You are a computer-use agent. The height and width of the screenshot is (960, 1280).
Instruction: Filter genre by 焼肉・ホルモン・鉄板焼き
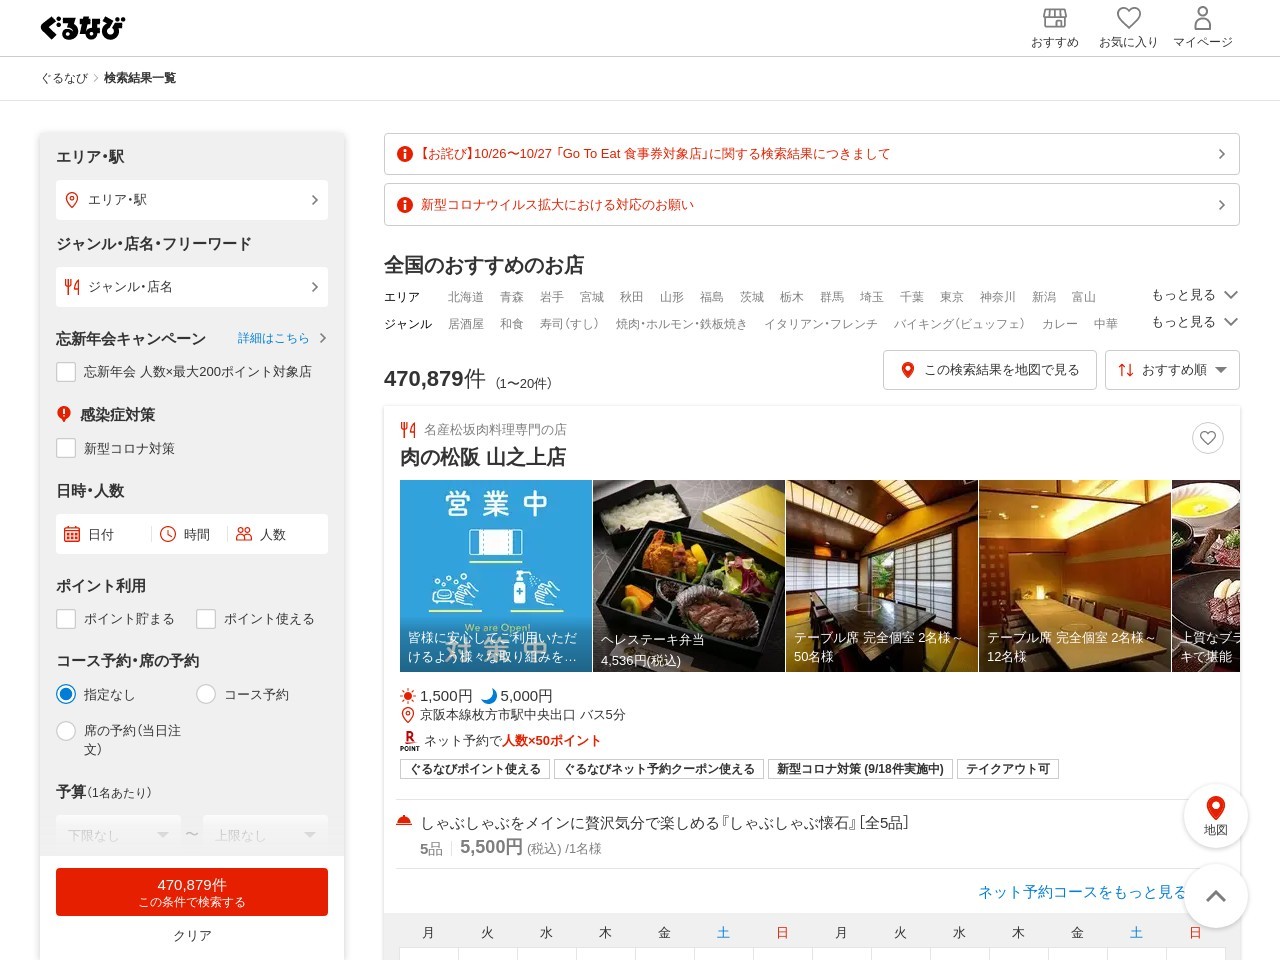682,324
